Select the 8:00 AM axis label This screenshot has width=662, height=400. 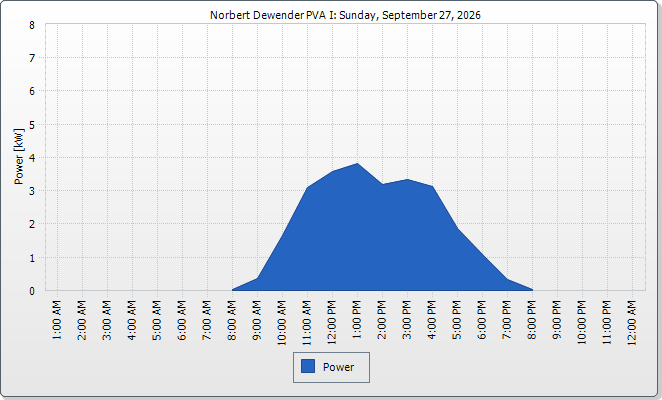pyautogui.click(x=232, y=320)
